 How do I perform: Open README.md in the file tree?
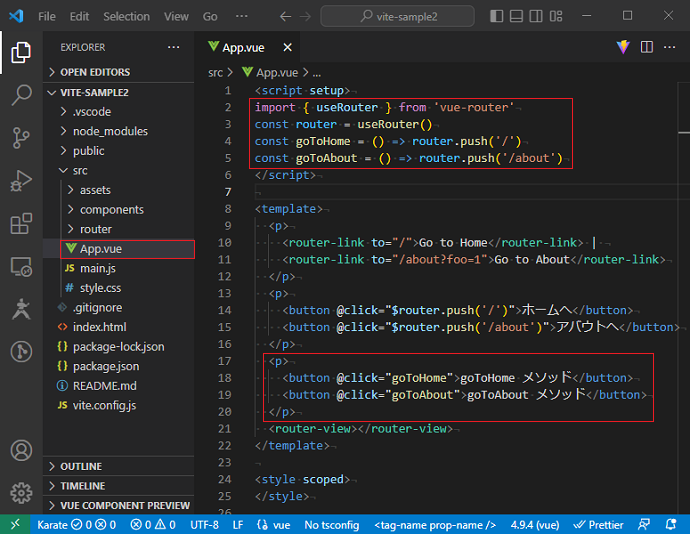click(119, 386)
